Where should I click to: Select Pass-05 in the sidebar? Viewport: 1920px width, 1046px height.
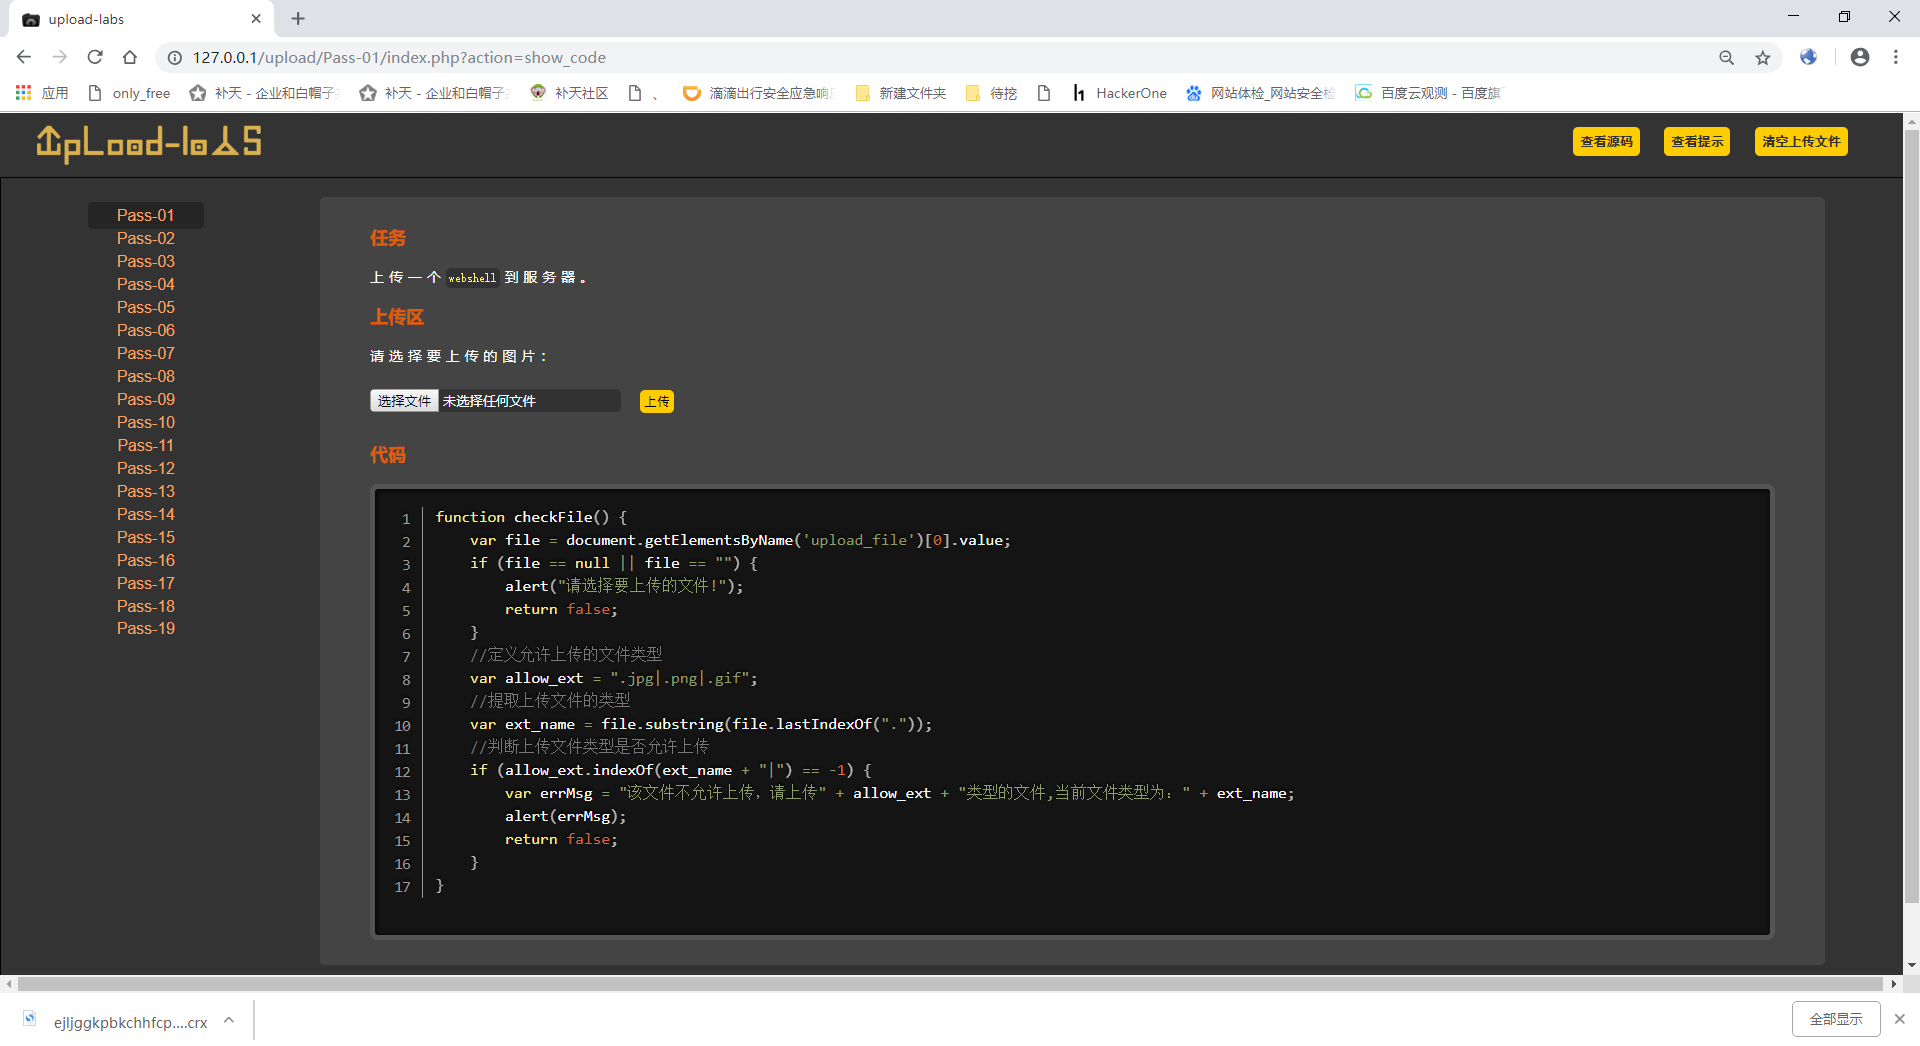pyautogui.click(x=146, y=307)
